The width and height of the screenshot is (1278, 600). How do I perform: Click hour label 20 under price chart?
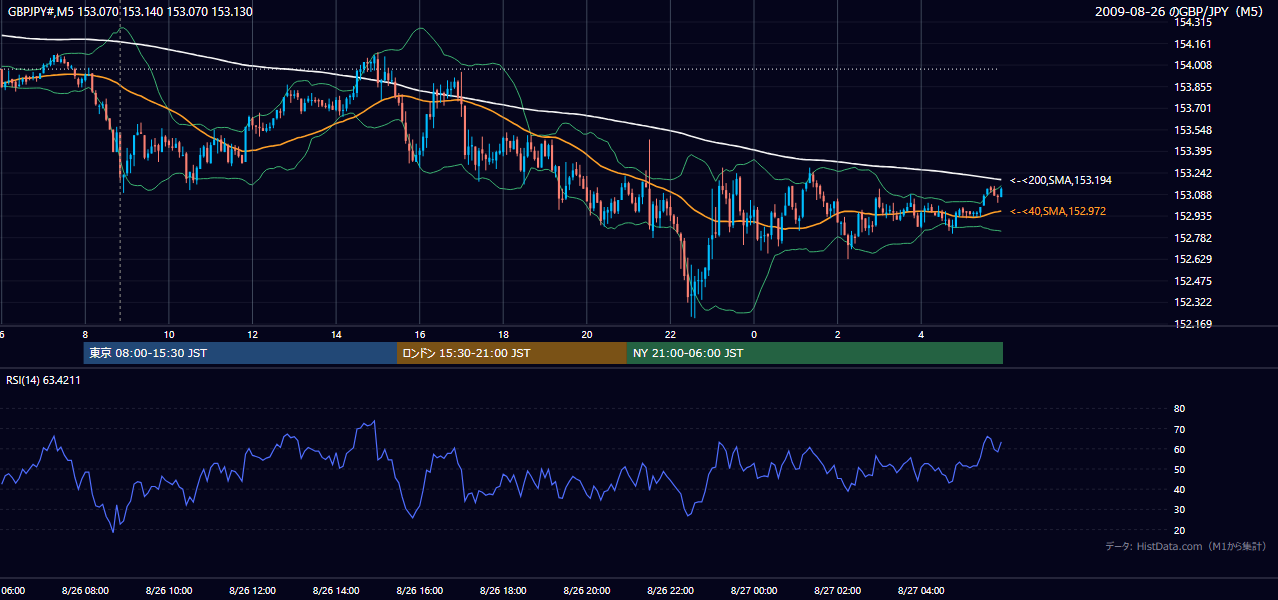tap(587, 335)
